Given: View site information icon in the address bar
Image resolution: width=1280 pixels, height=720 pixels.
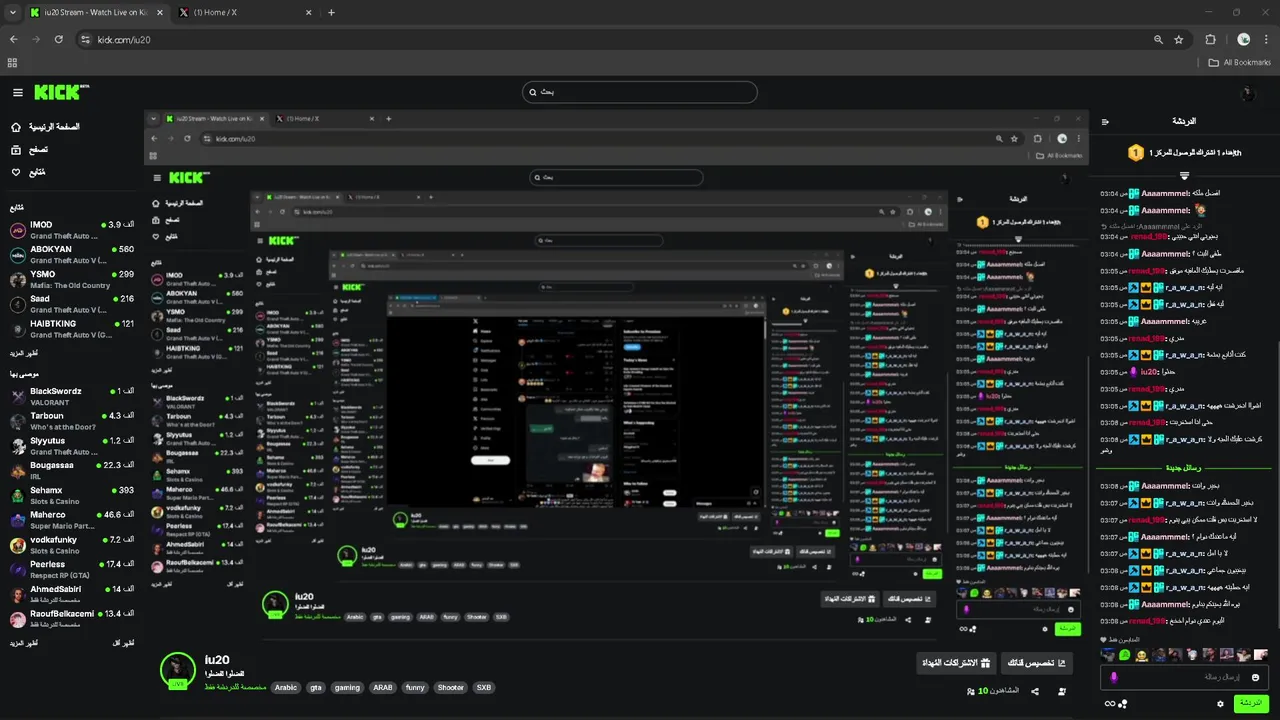Looking at the screenshot, I should [86, 40].
